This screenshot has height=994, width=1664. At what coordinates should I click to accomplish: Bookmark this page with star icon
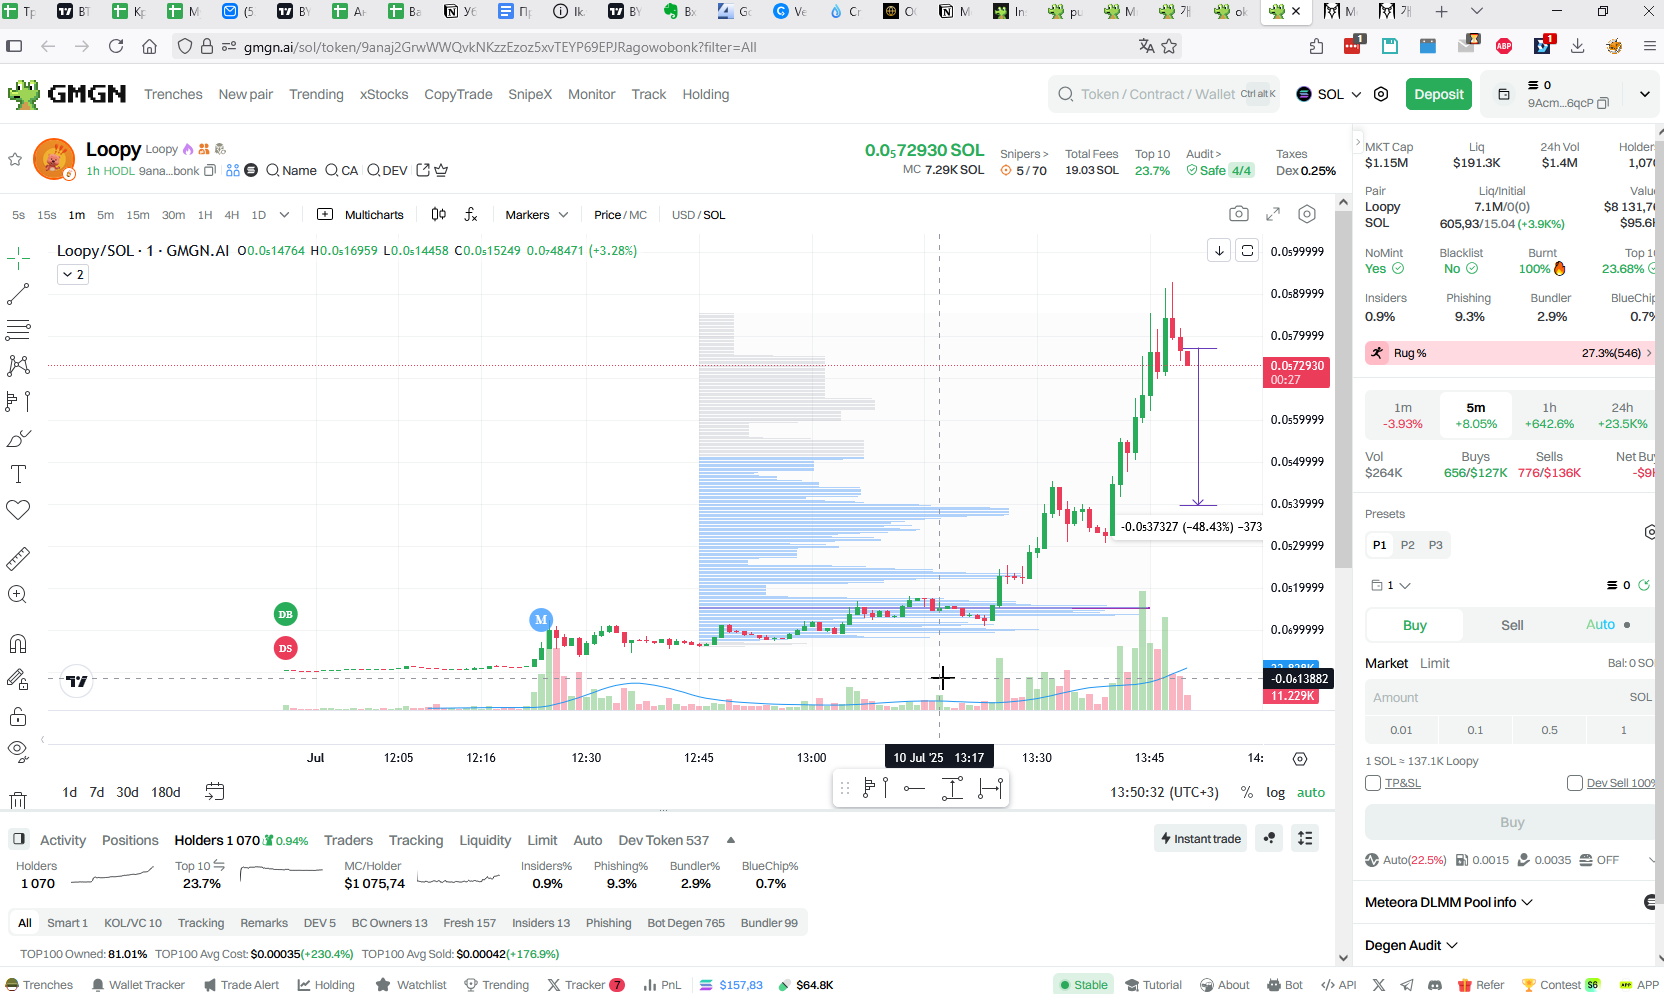(1169, 46)
